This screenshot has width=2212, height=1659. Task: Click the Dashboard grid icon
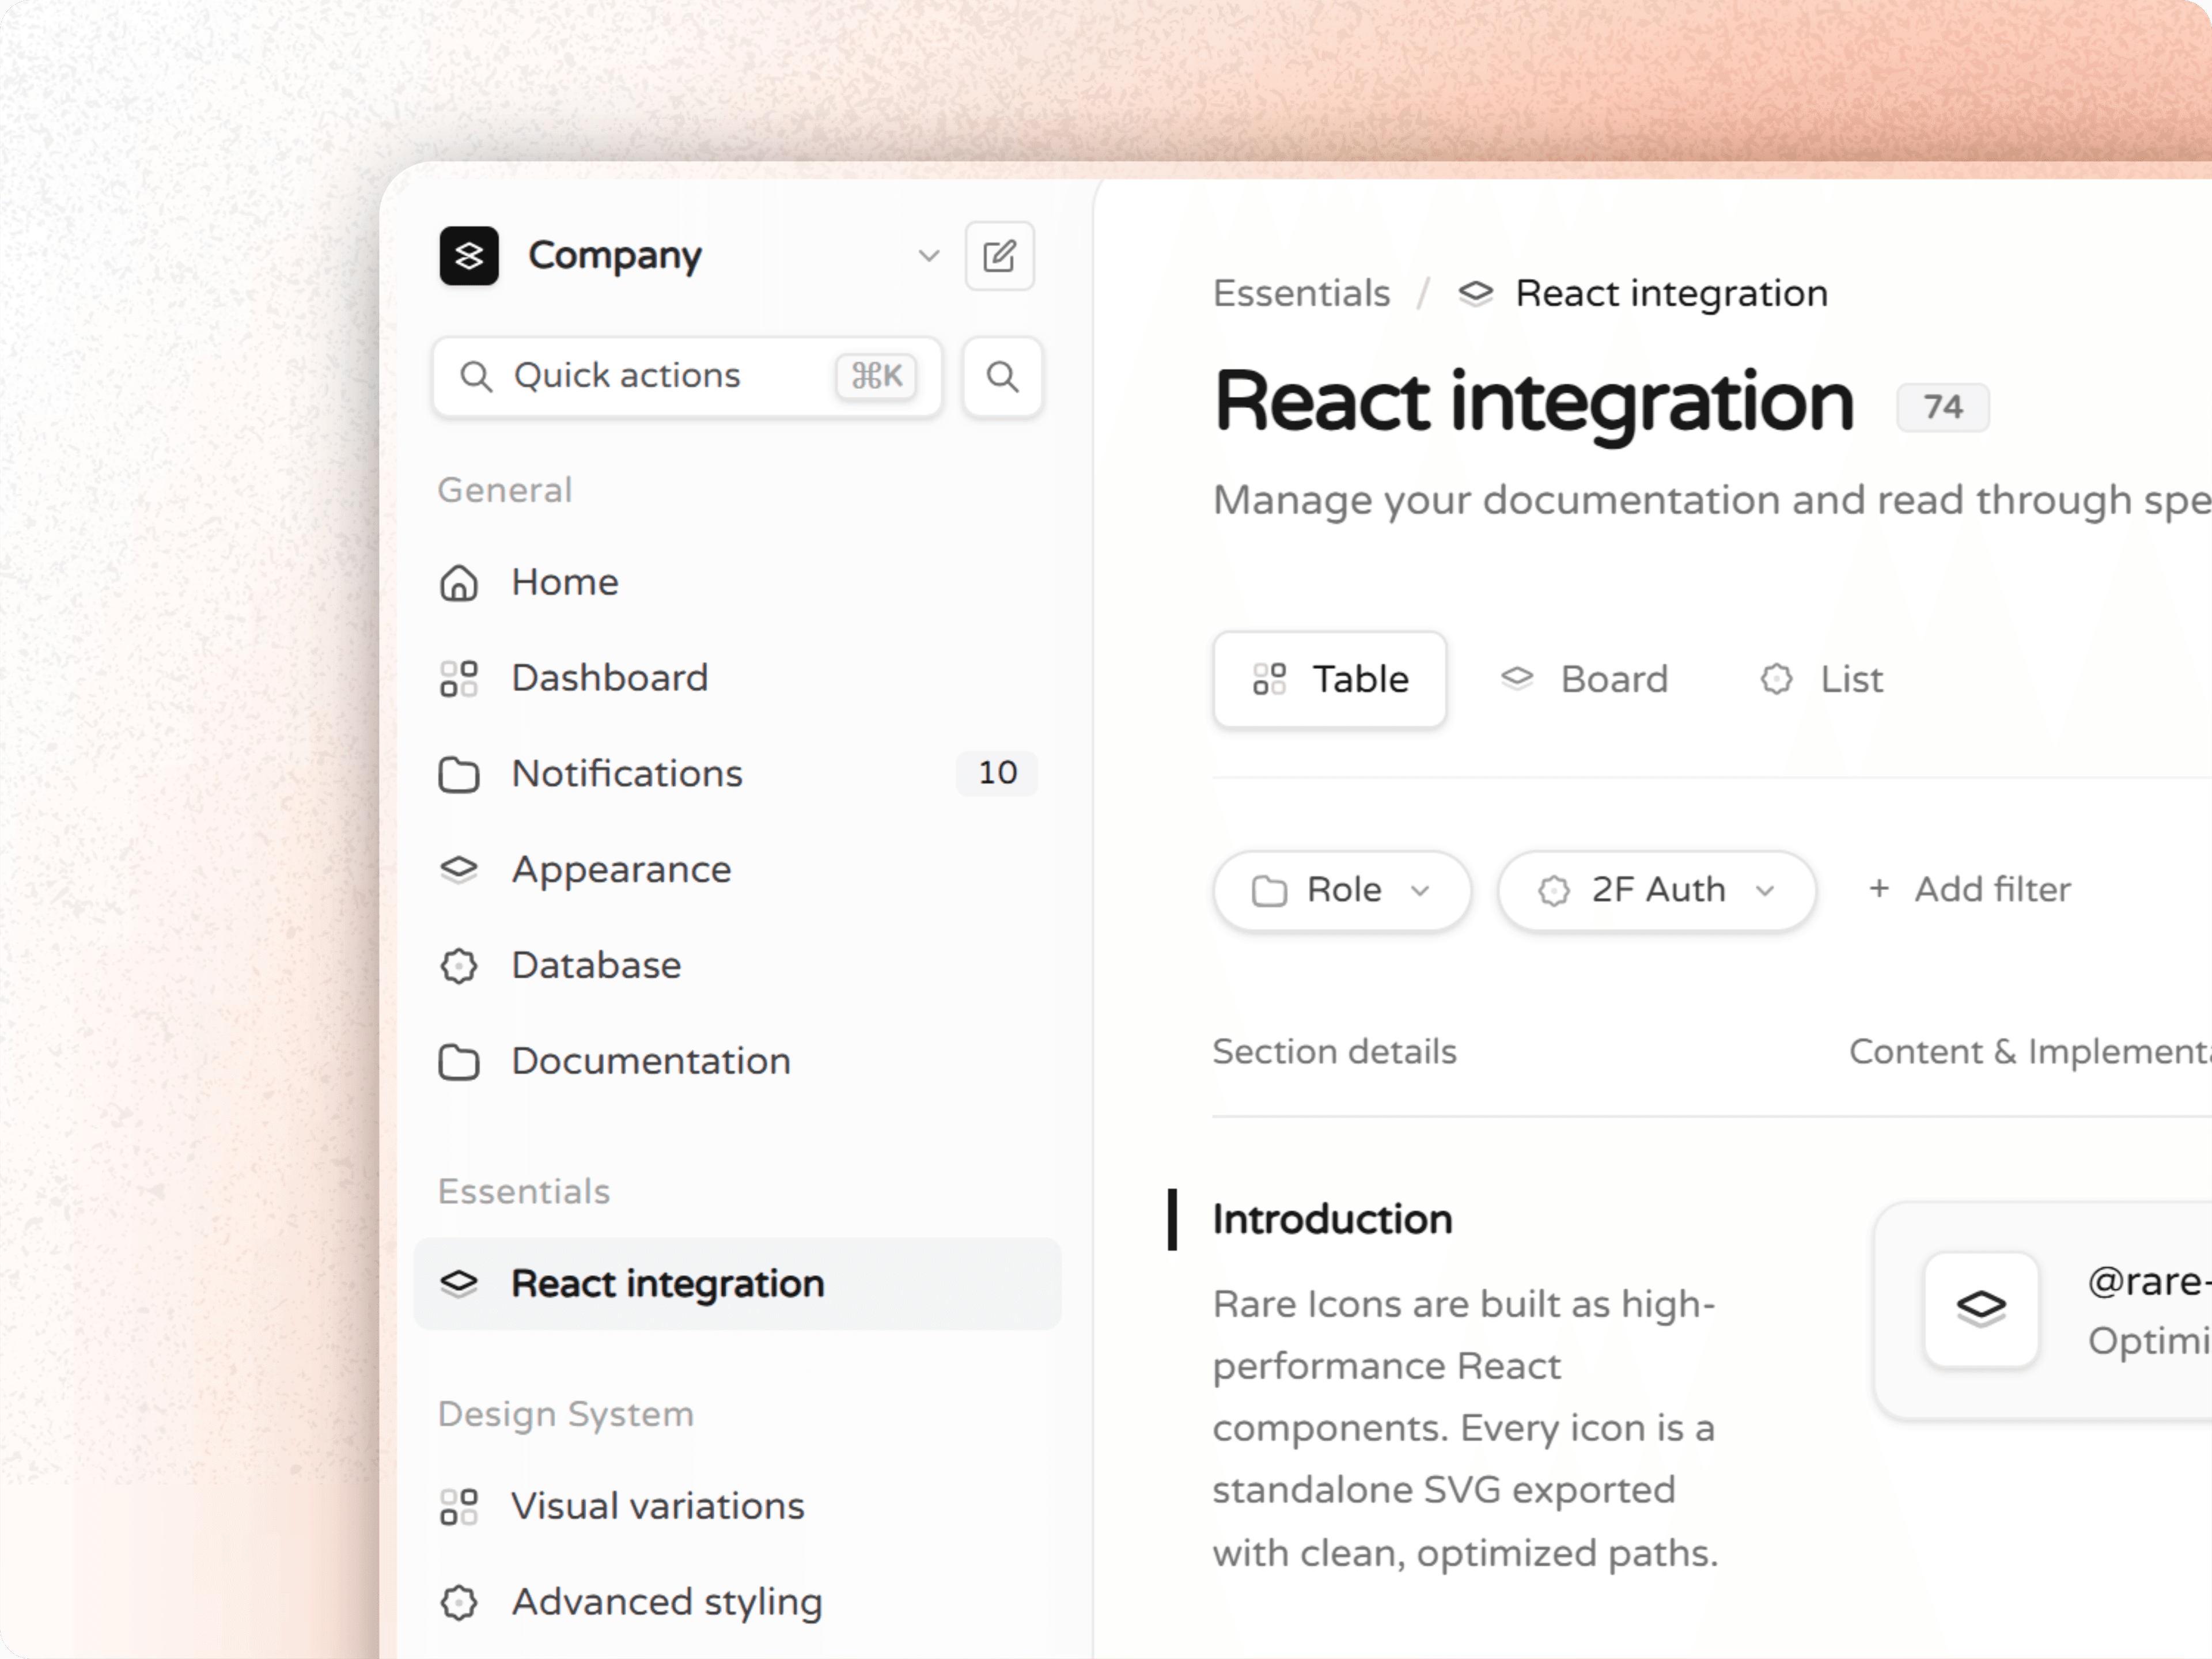[x=459, y=678]
